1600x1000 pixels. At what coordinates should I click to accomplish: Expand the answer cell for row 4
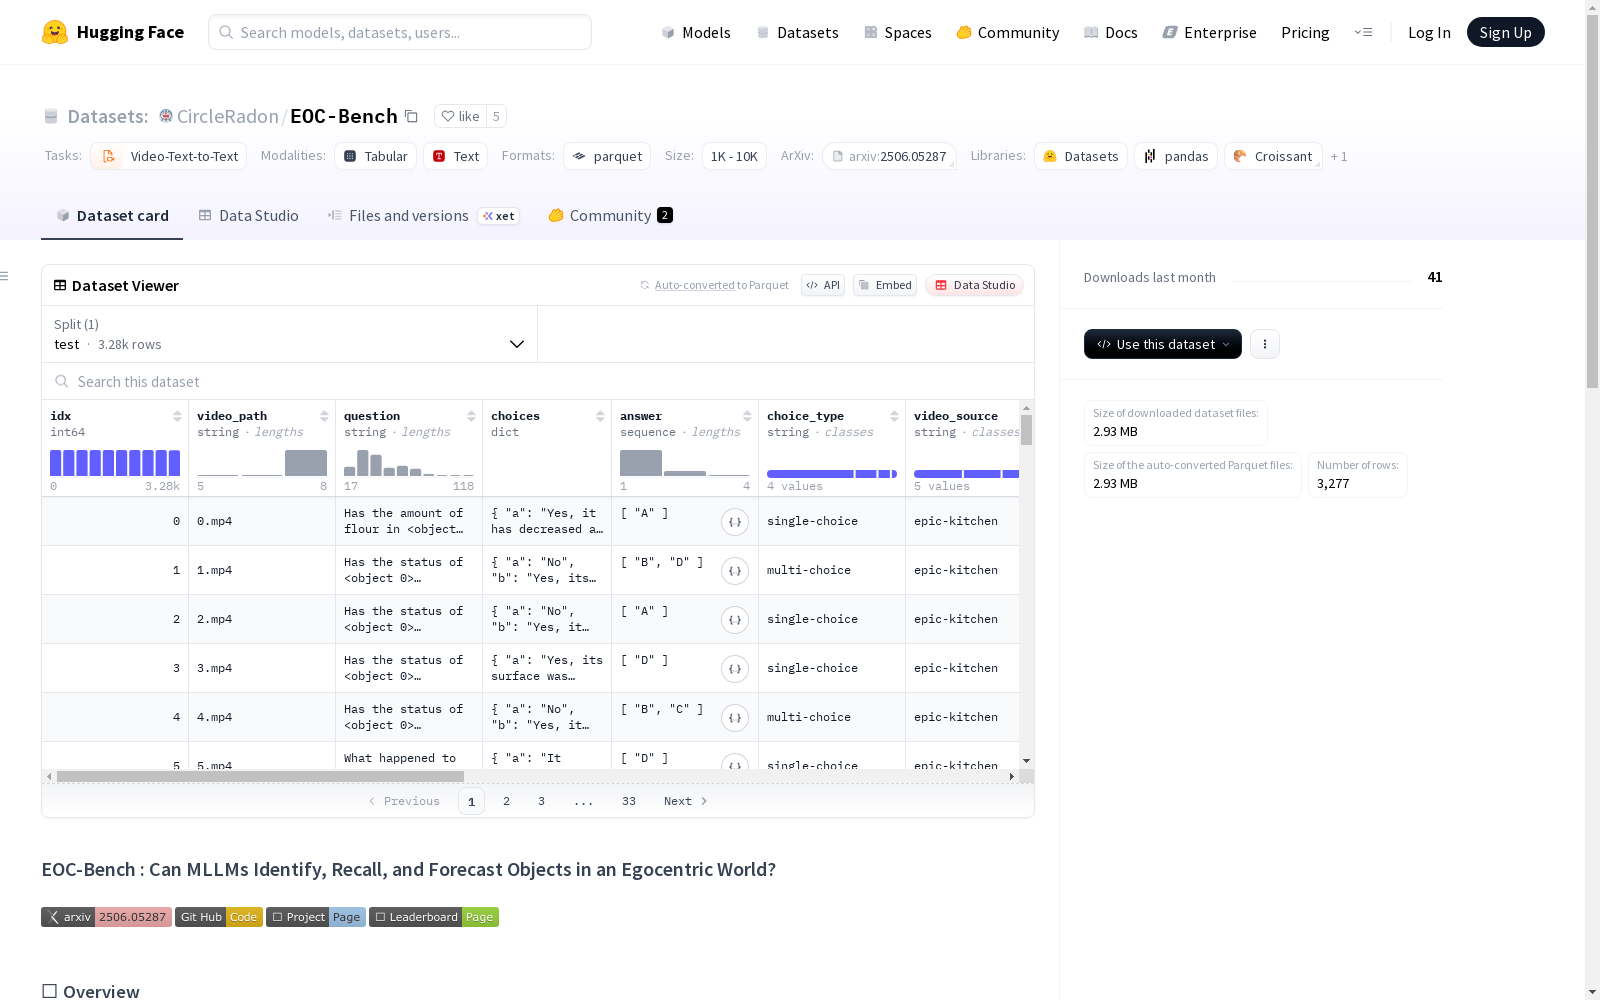click(x=735, y=718)
